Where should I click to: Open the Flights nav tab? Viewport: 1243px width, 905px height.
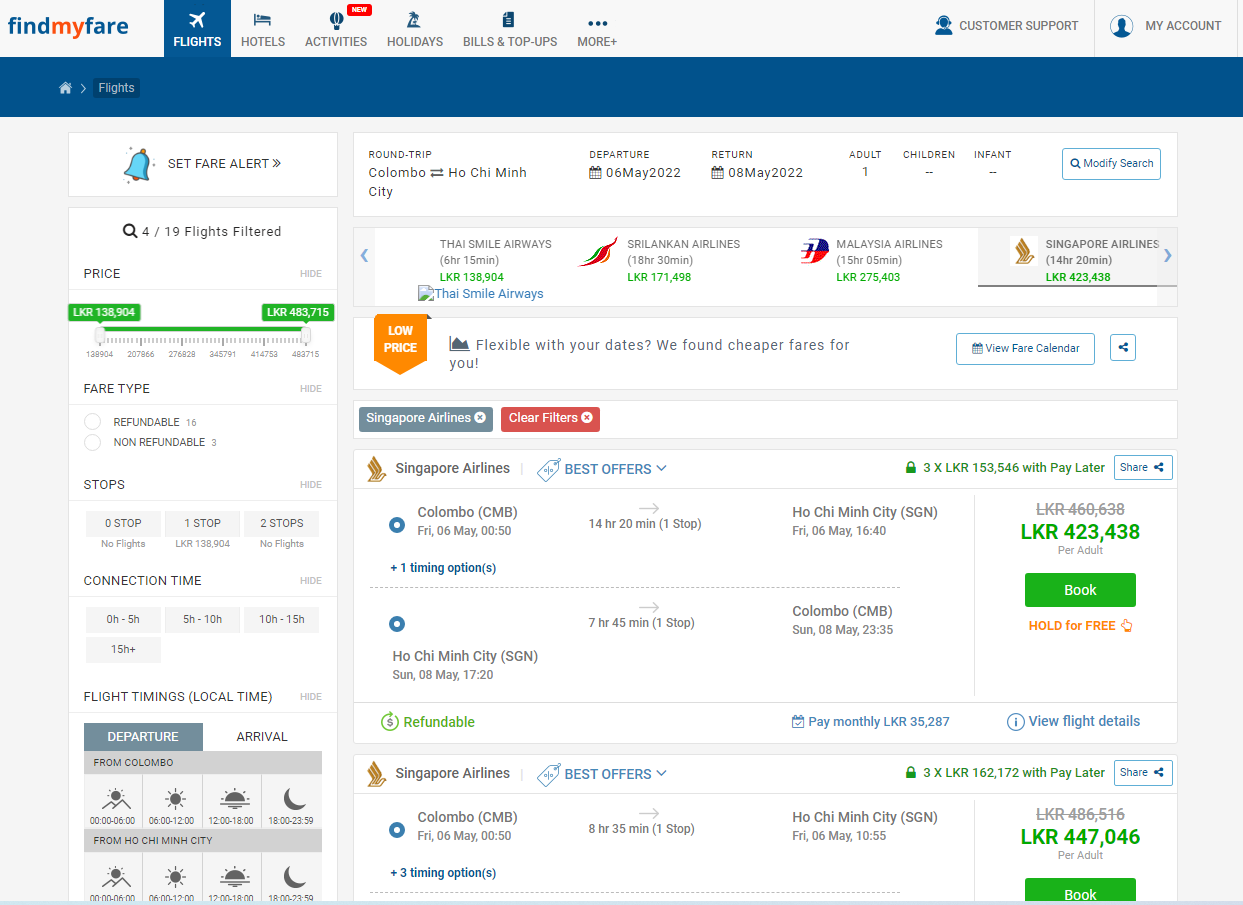click(x=197, y=28)
